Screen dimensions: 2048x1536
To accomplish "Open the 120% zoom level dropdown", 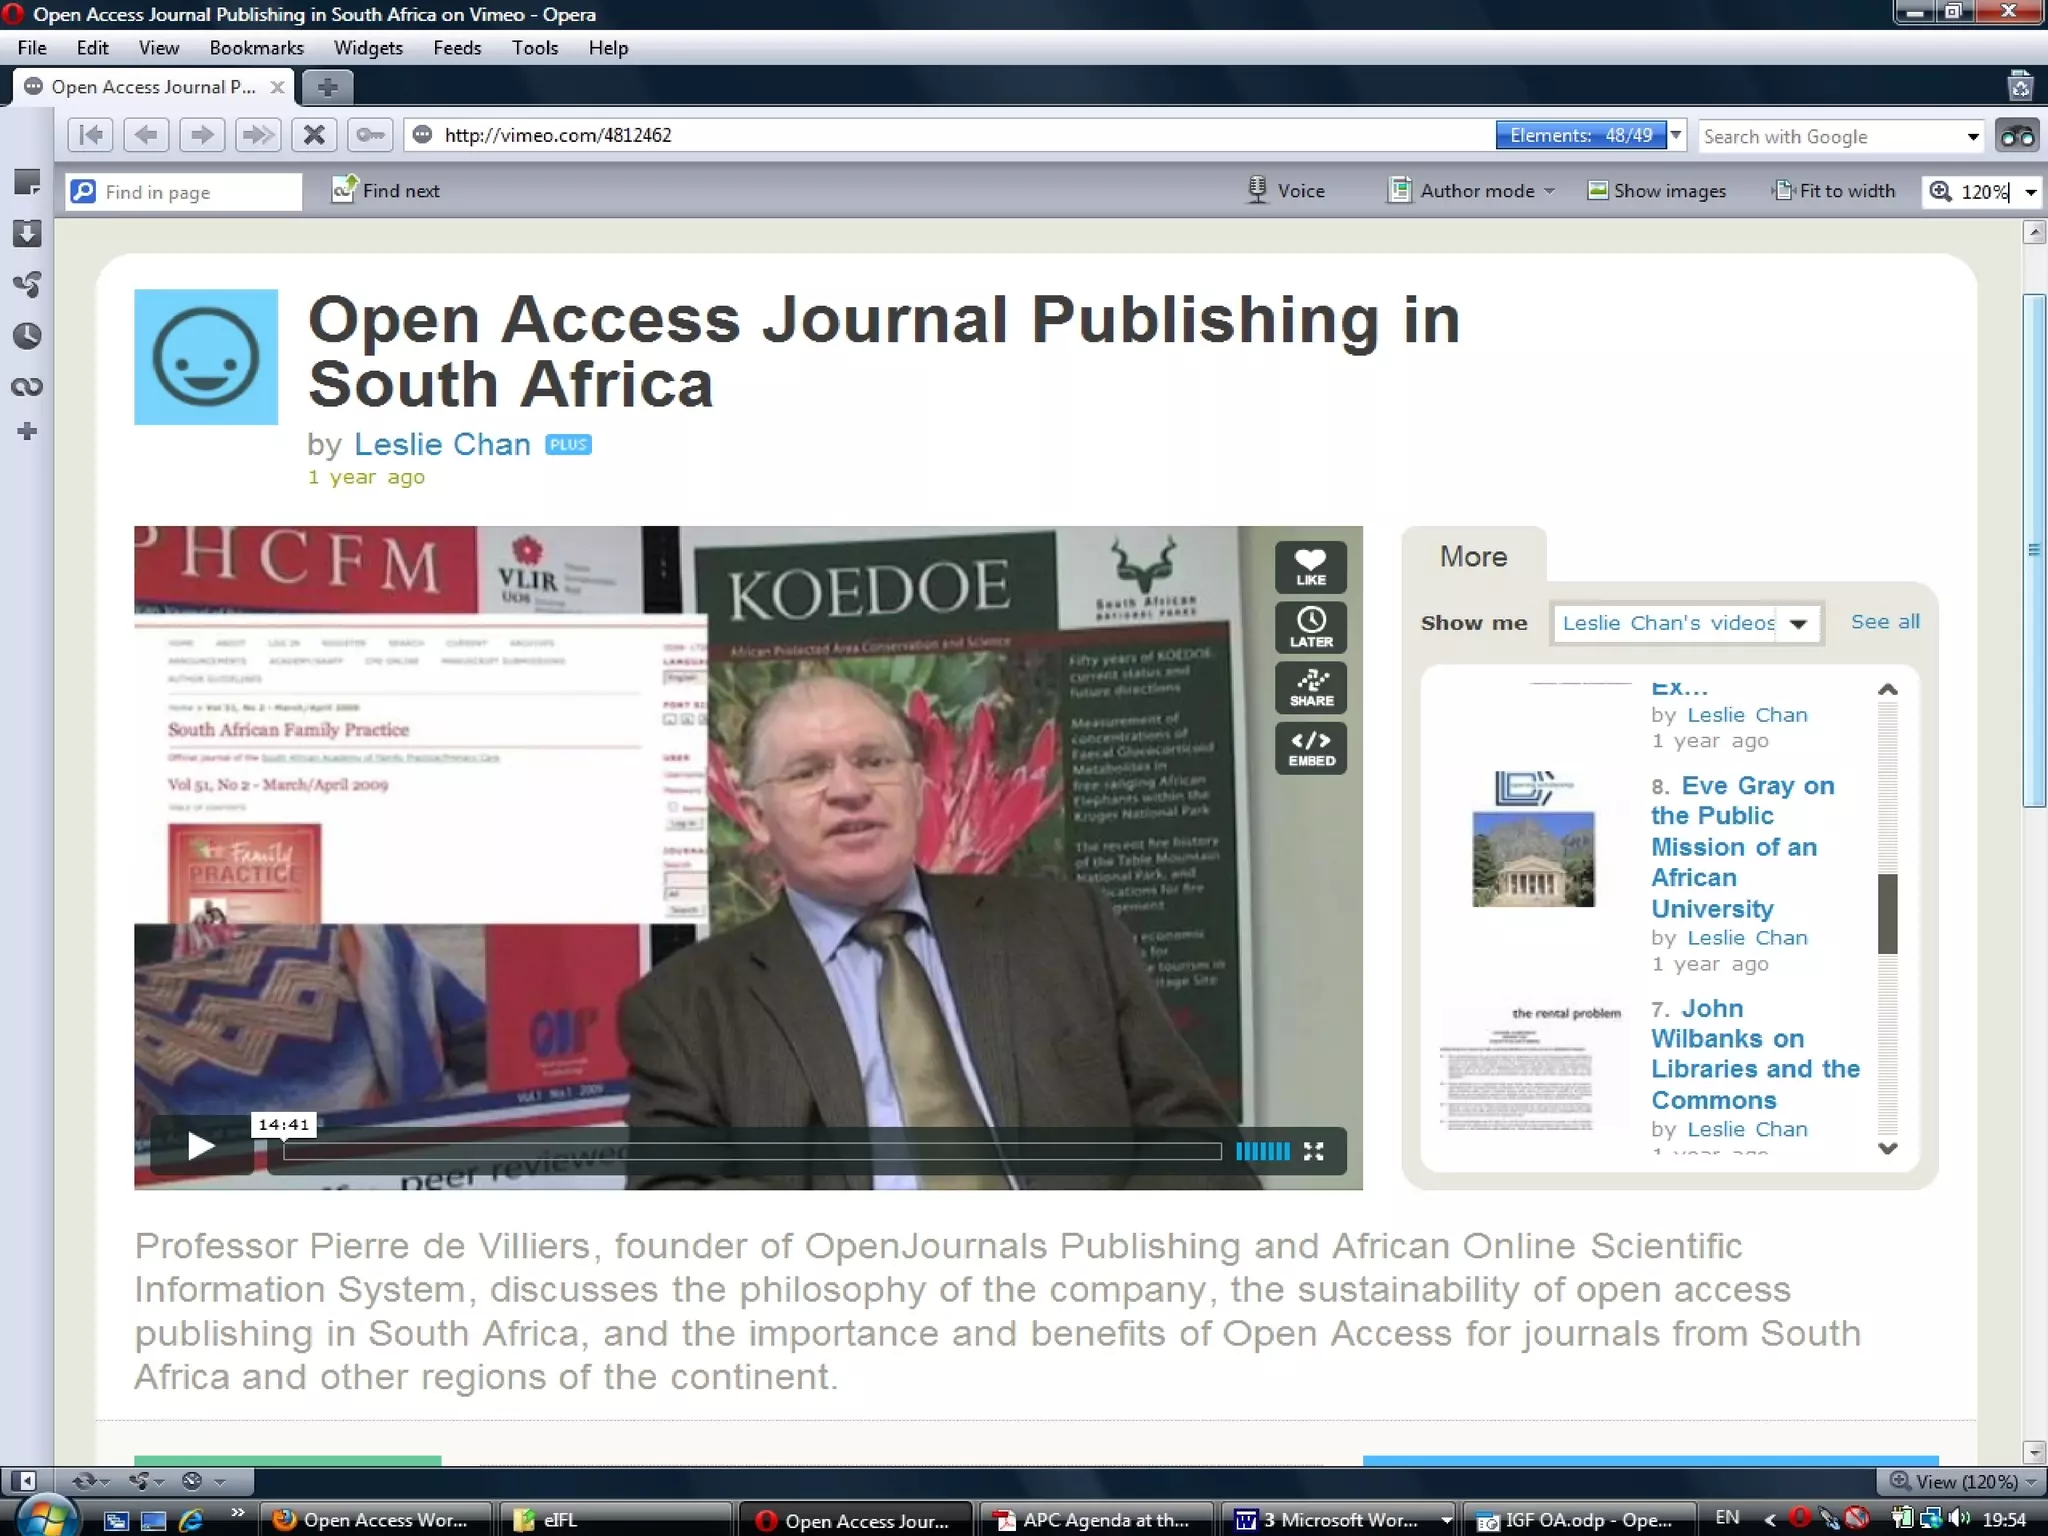I will pos(2031,192).
